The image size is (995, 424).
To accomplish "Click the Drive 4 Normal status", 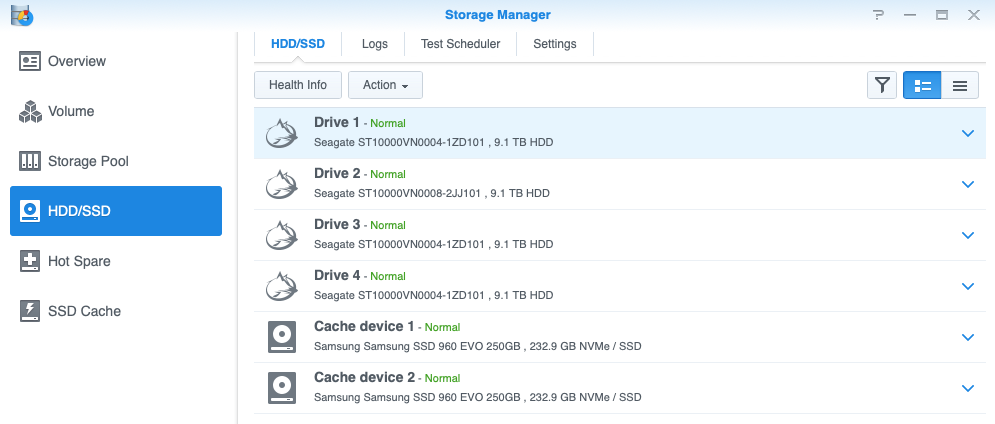I will tap(388, 276).
